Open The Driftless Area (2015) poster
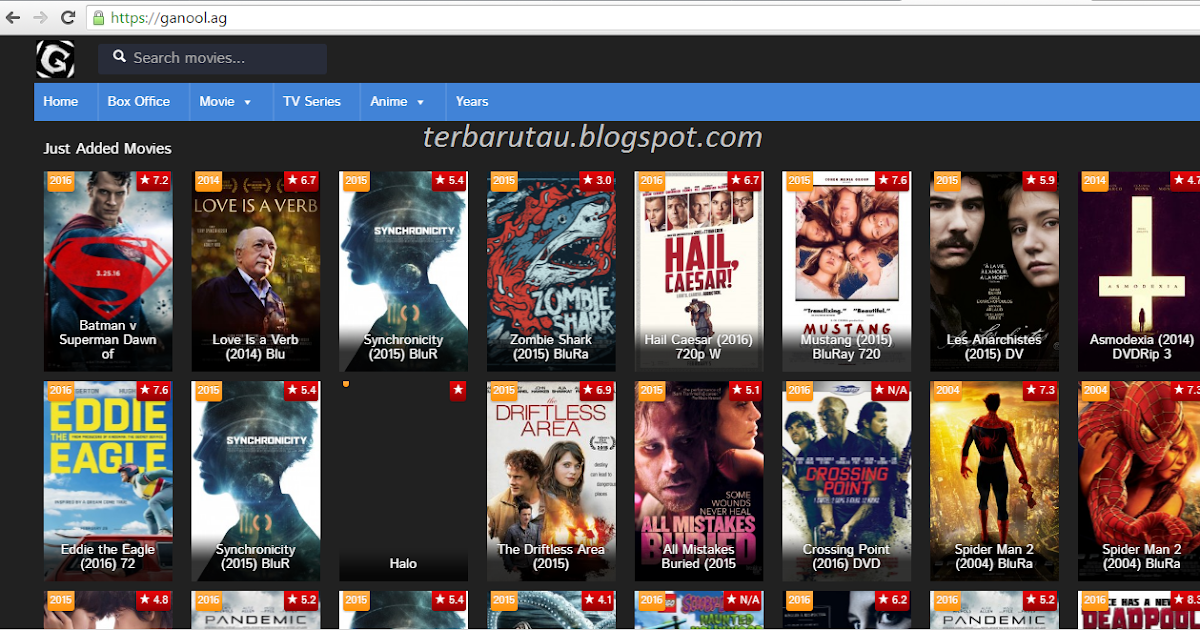 (x=551, y=481)
